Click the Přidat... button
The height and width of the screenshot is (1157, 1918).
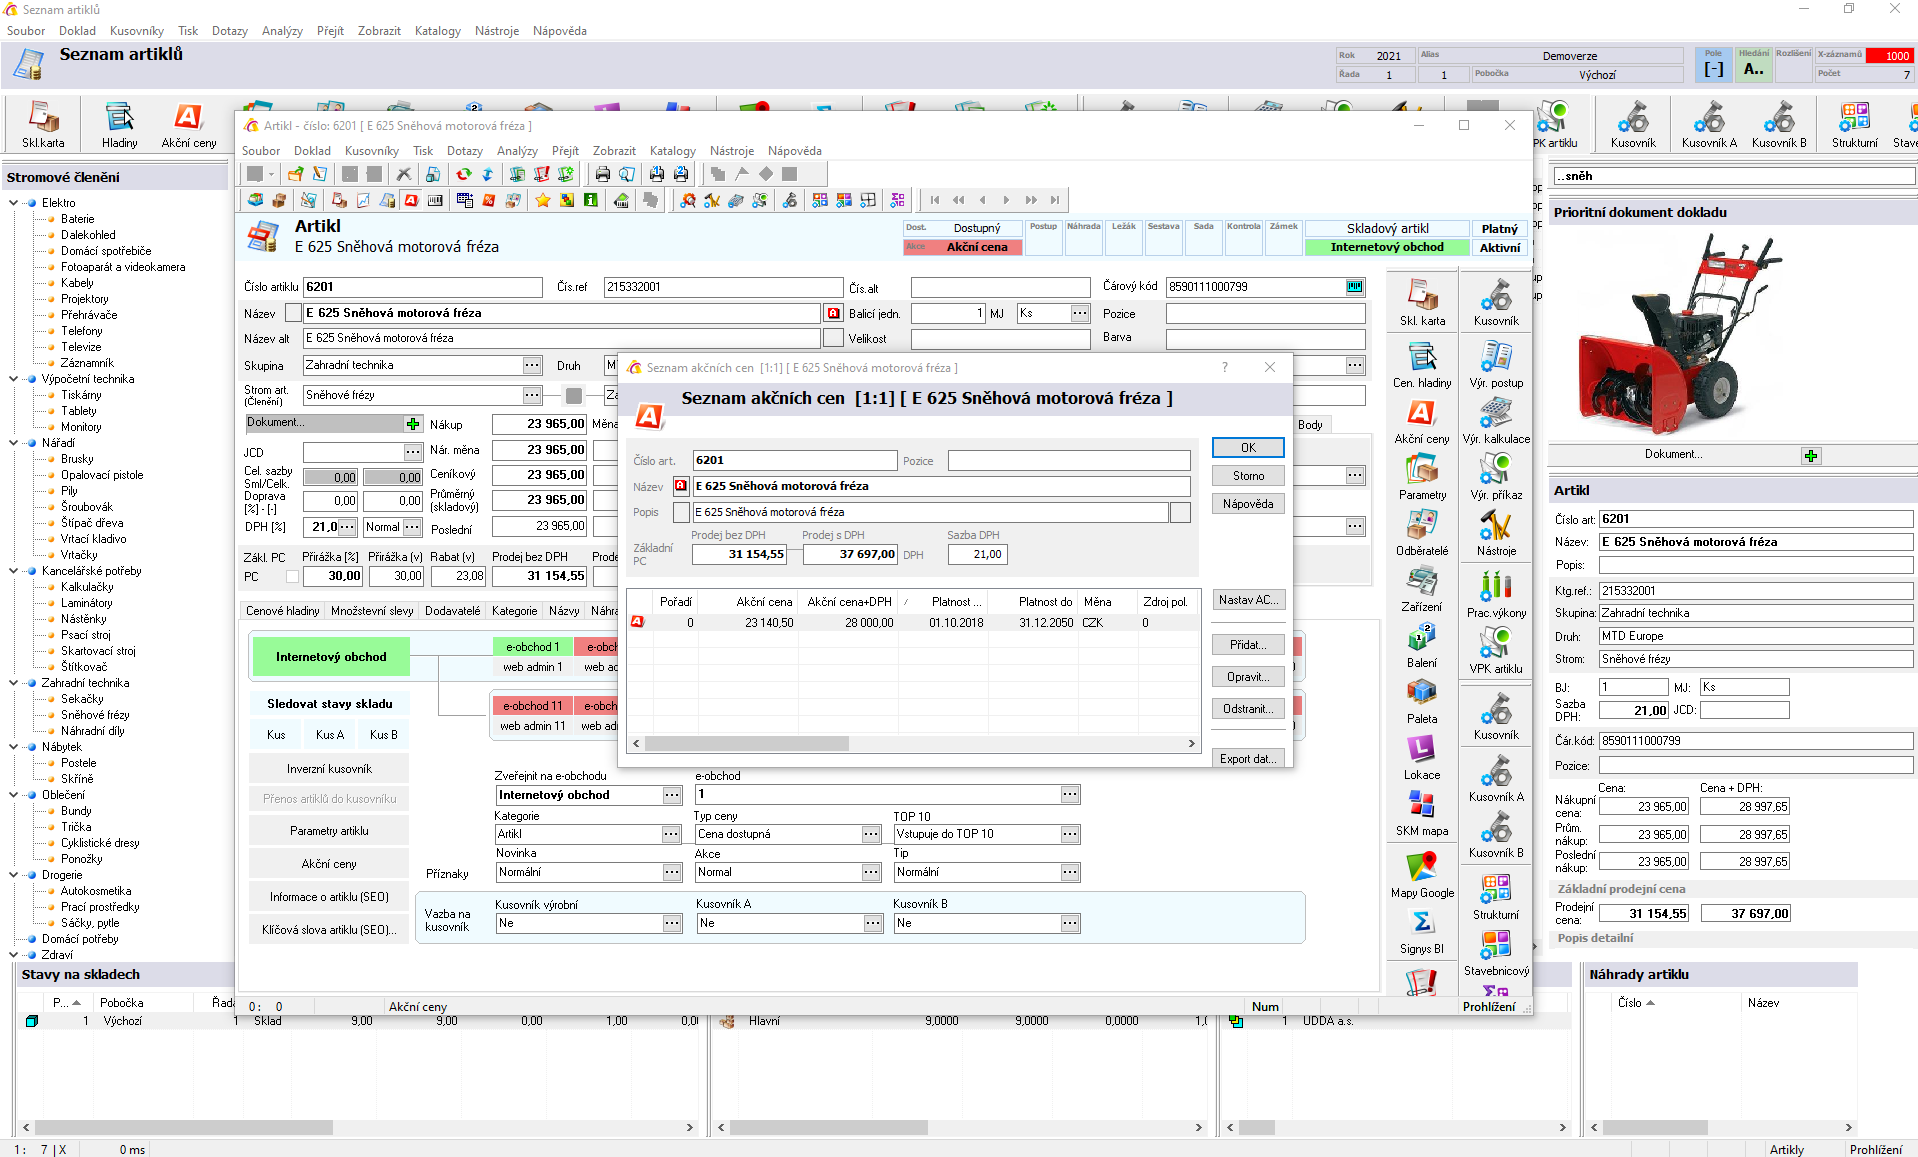[x=1248, y=645]
